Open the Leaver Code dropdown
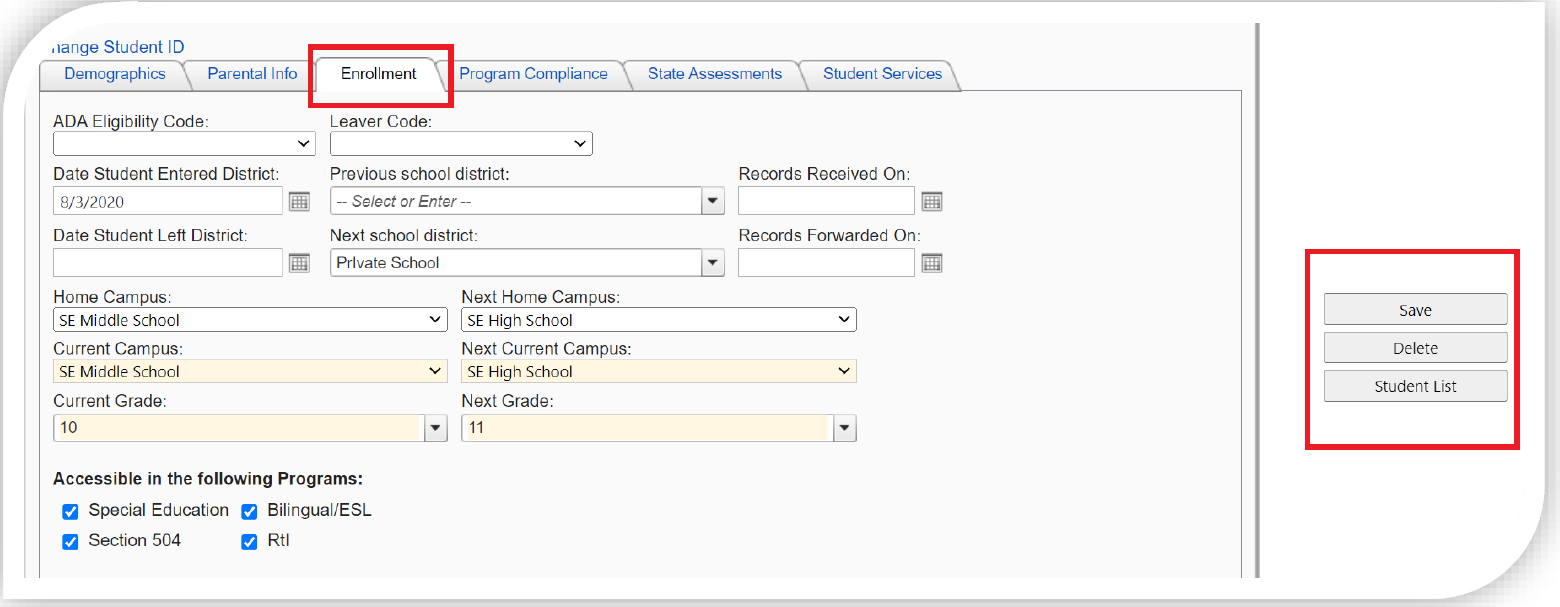This screenshot has width=1560, height=607. coord(461,144)
